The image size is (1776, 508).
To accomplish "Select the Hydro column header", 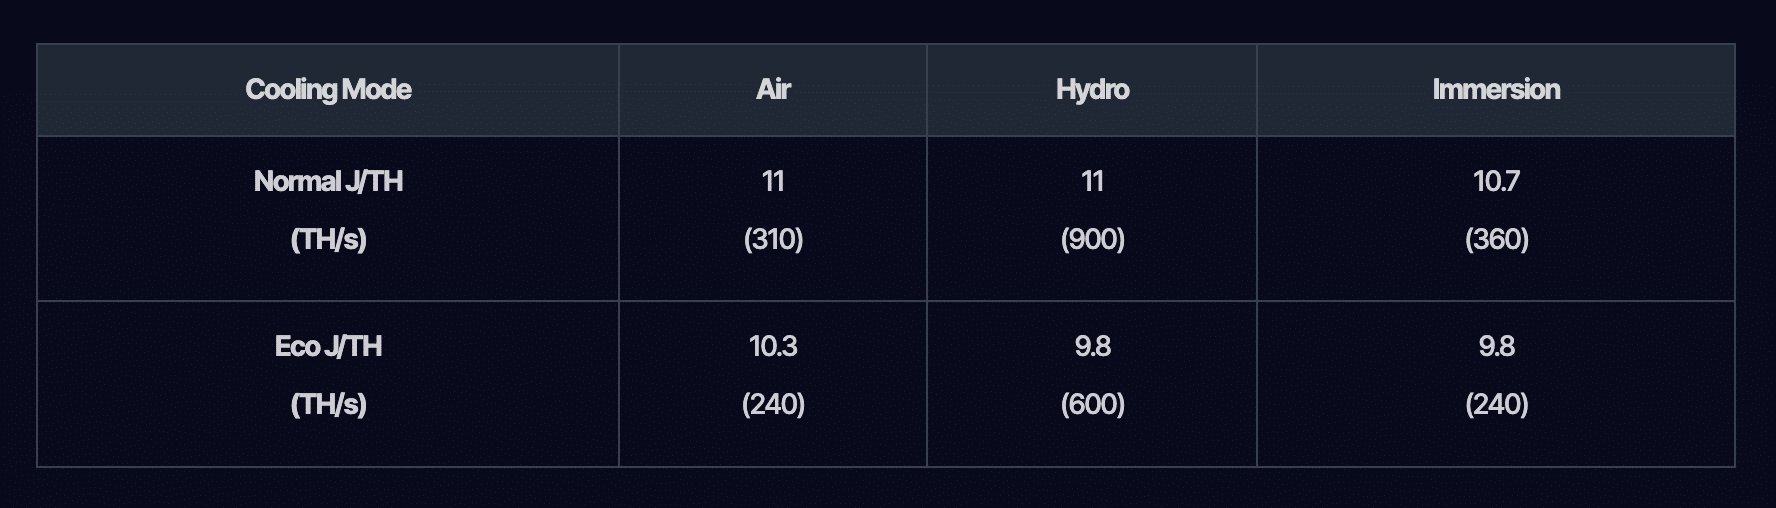I will coord(1092,90).
